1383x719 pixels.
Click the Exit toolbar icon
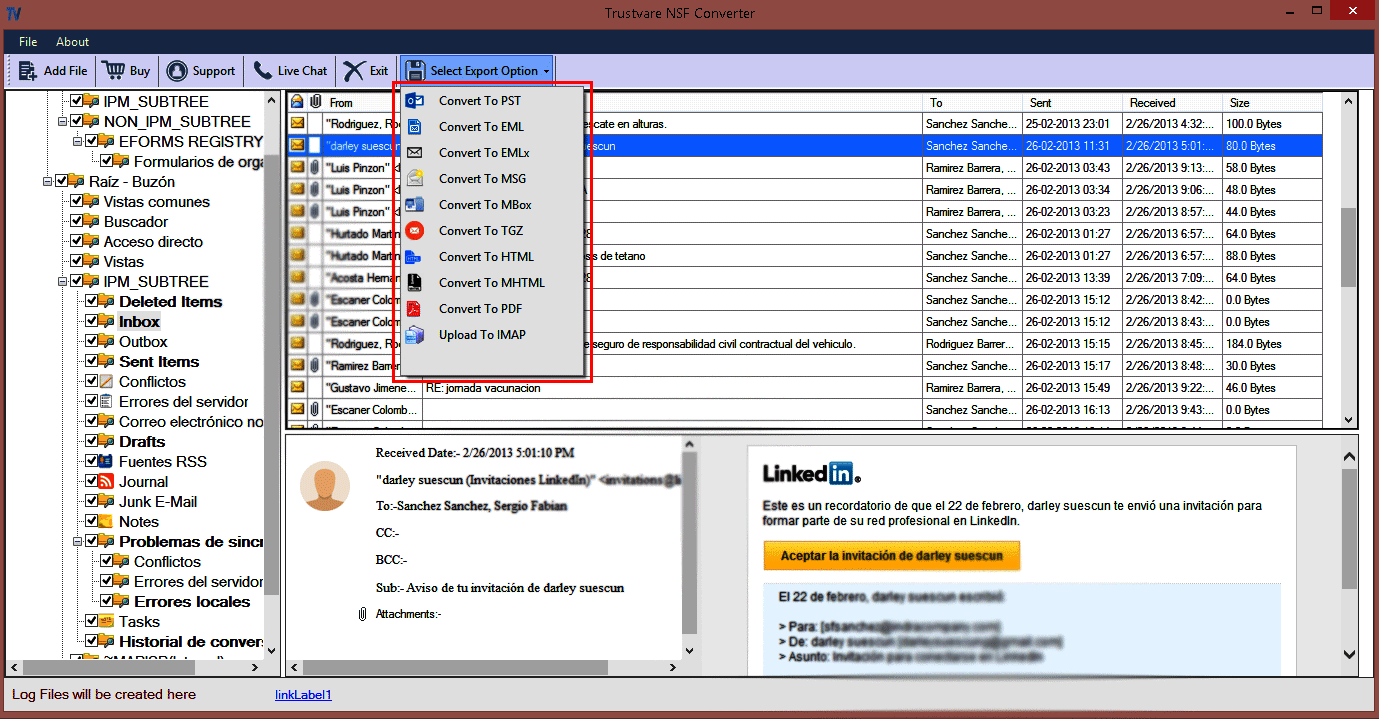tap(364, 70)
